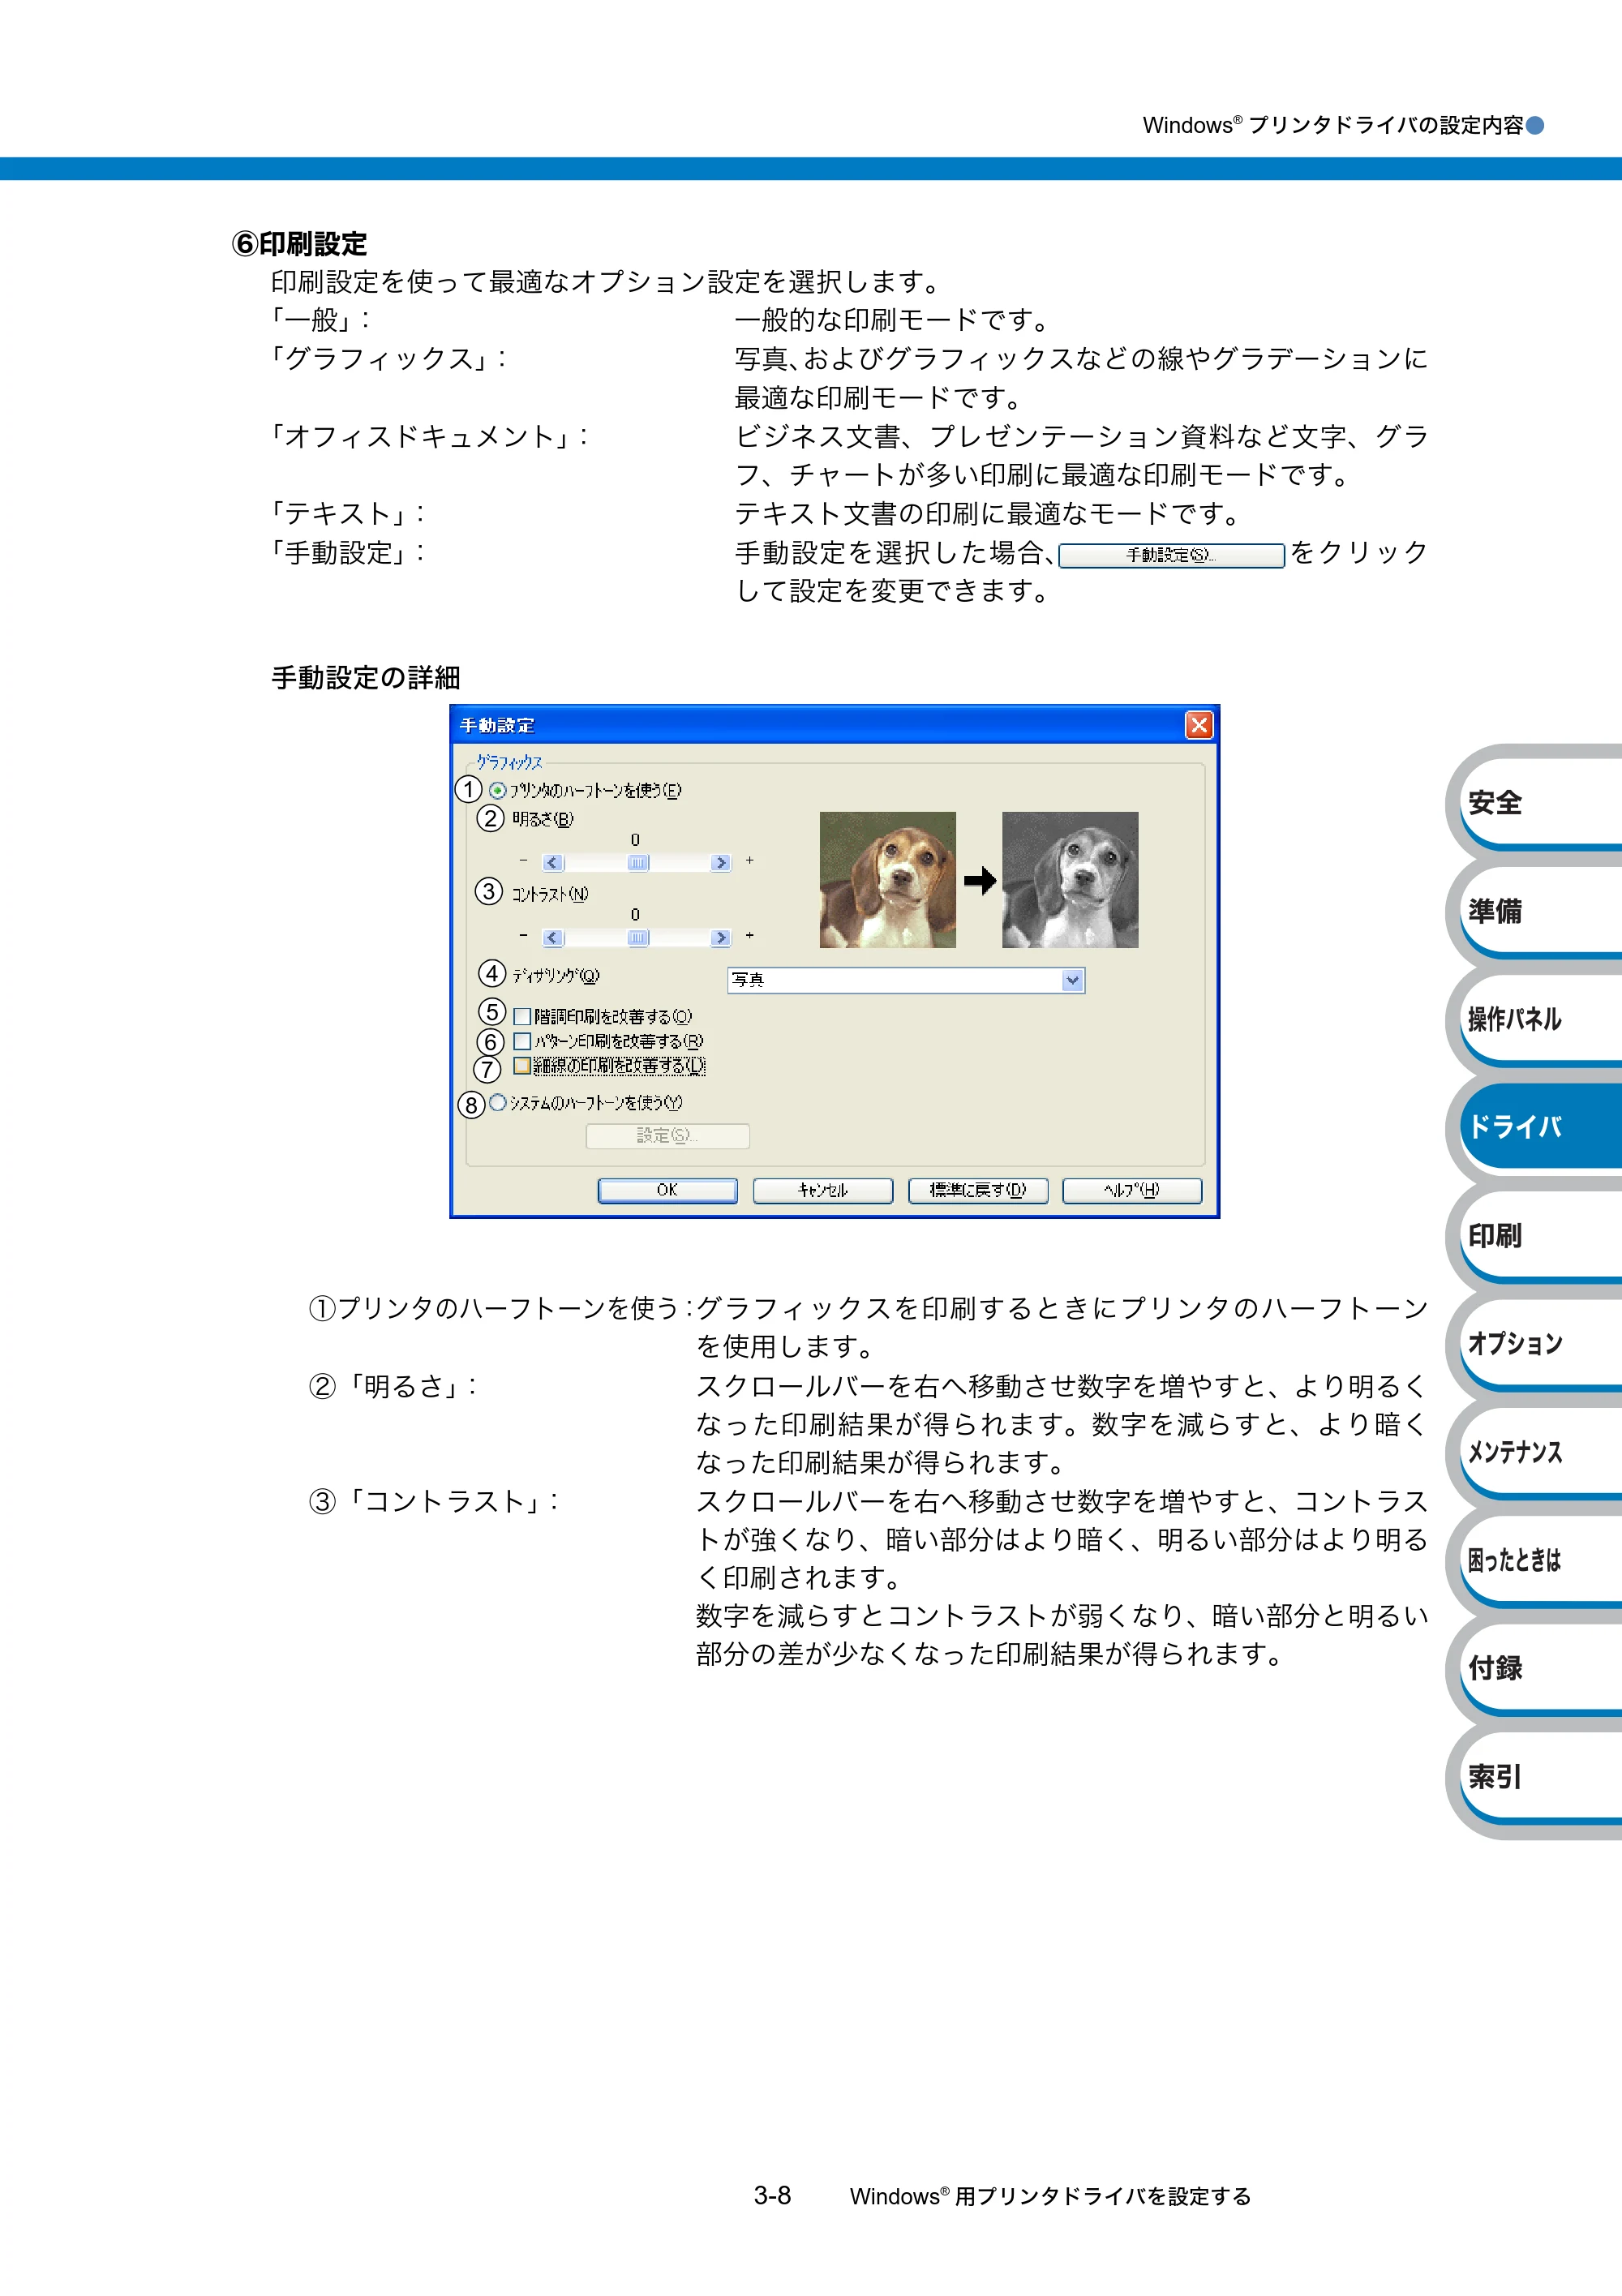Click the ヘルプ button in dialog

[1132, 1190]
